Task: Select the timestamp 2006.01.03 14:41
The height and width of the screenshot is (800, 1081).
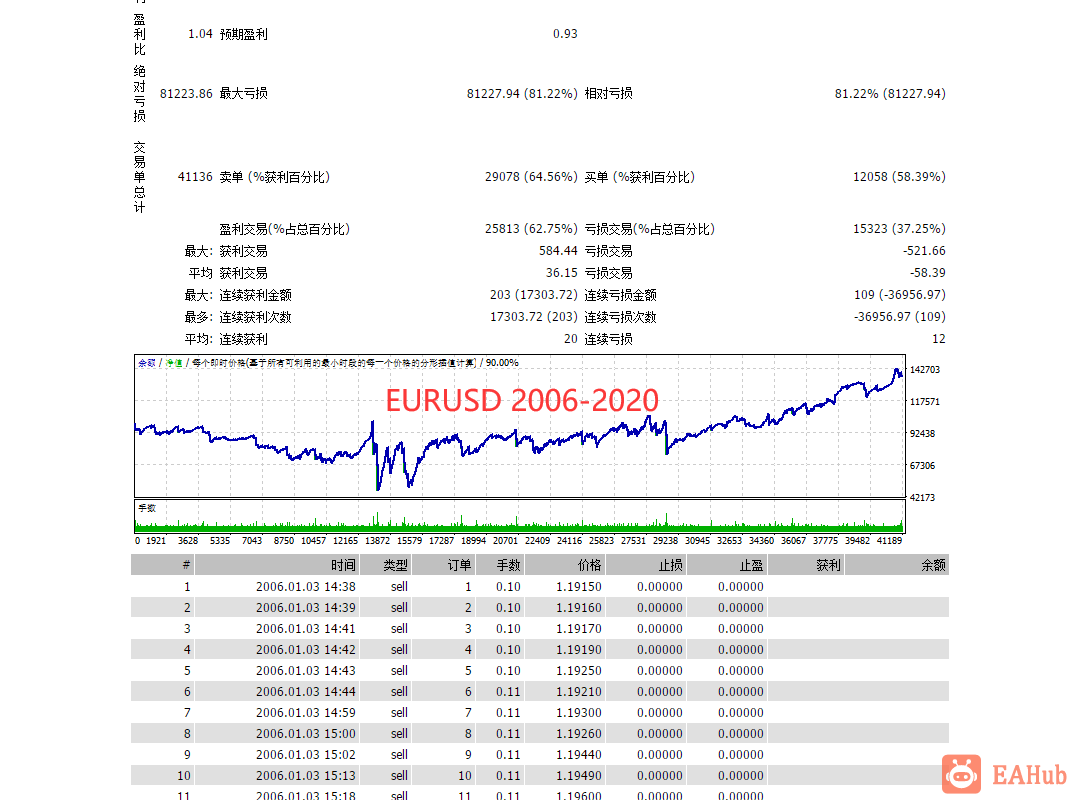Action: (305, 629)
